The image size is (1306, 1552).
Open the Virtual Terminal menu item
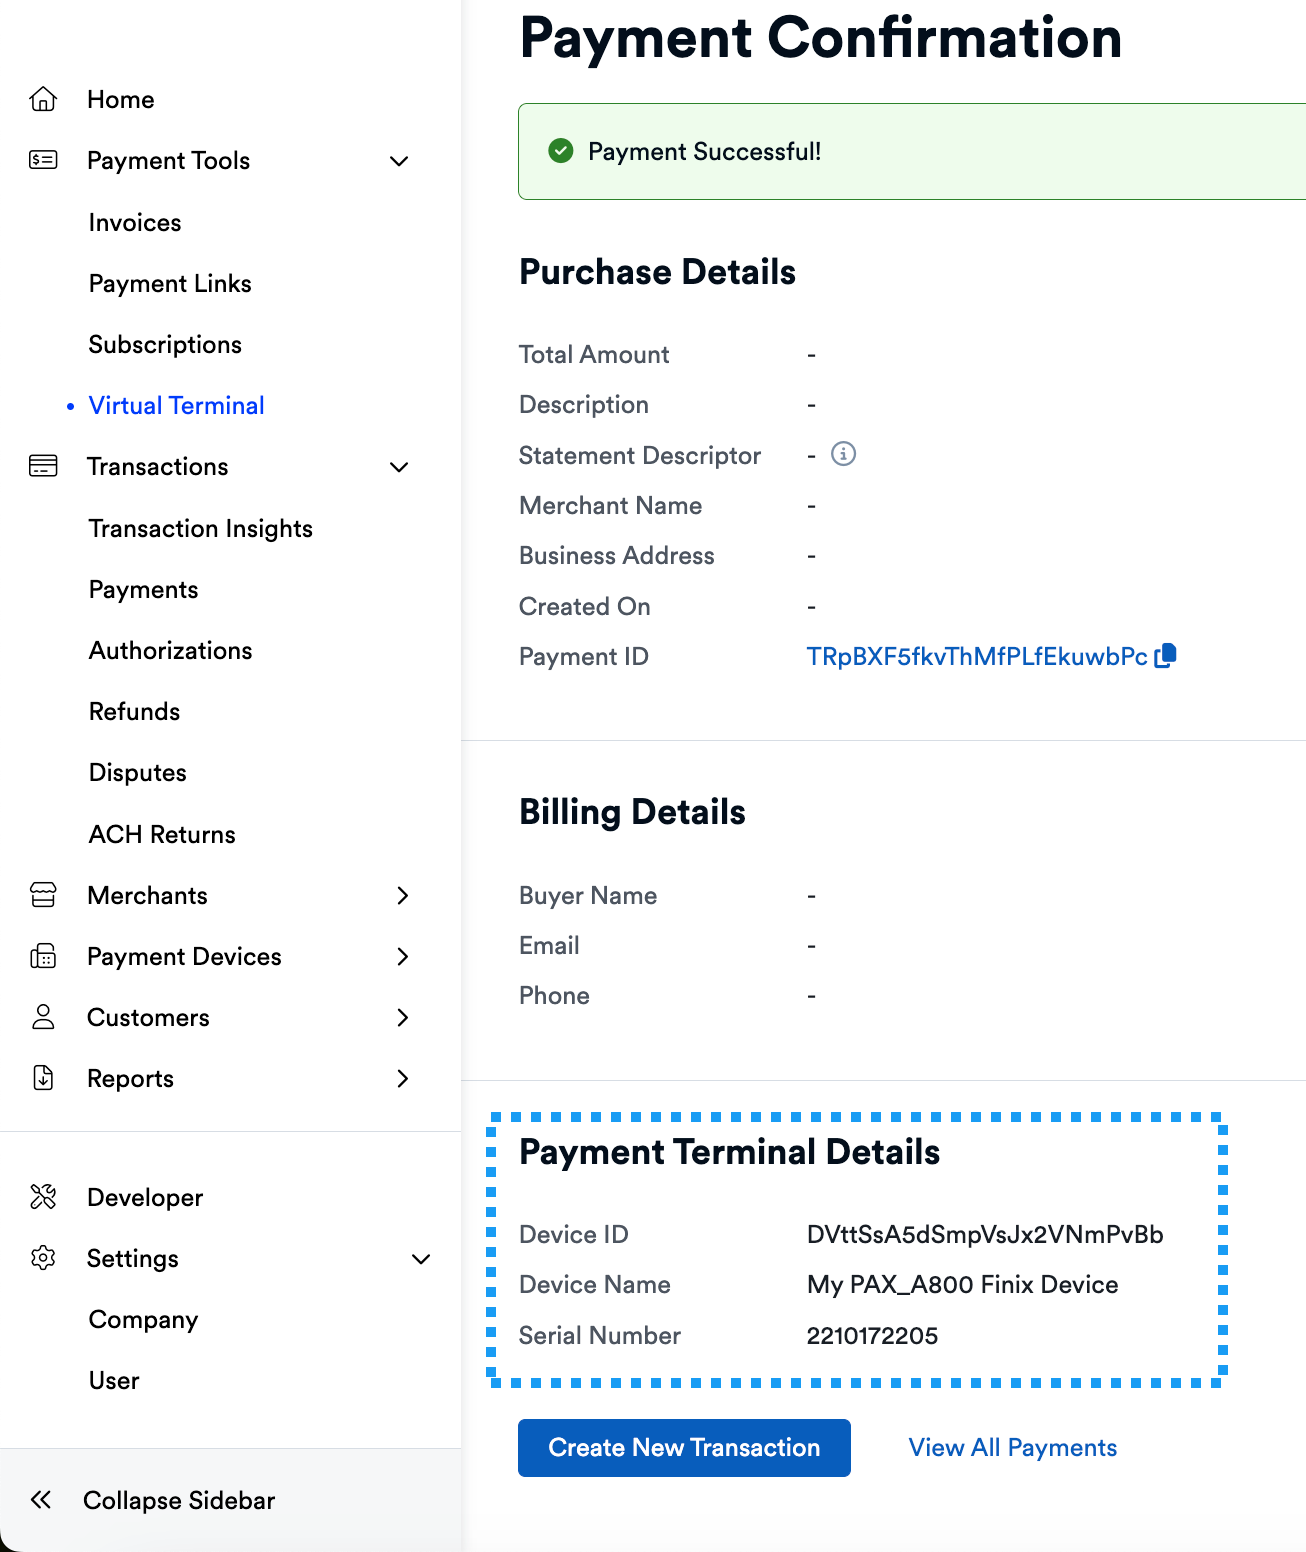click(x=176, y=405)
